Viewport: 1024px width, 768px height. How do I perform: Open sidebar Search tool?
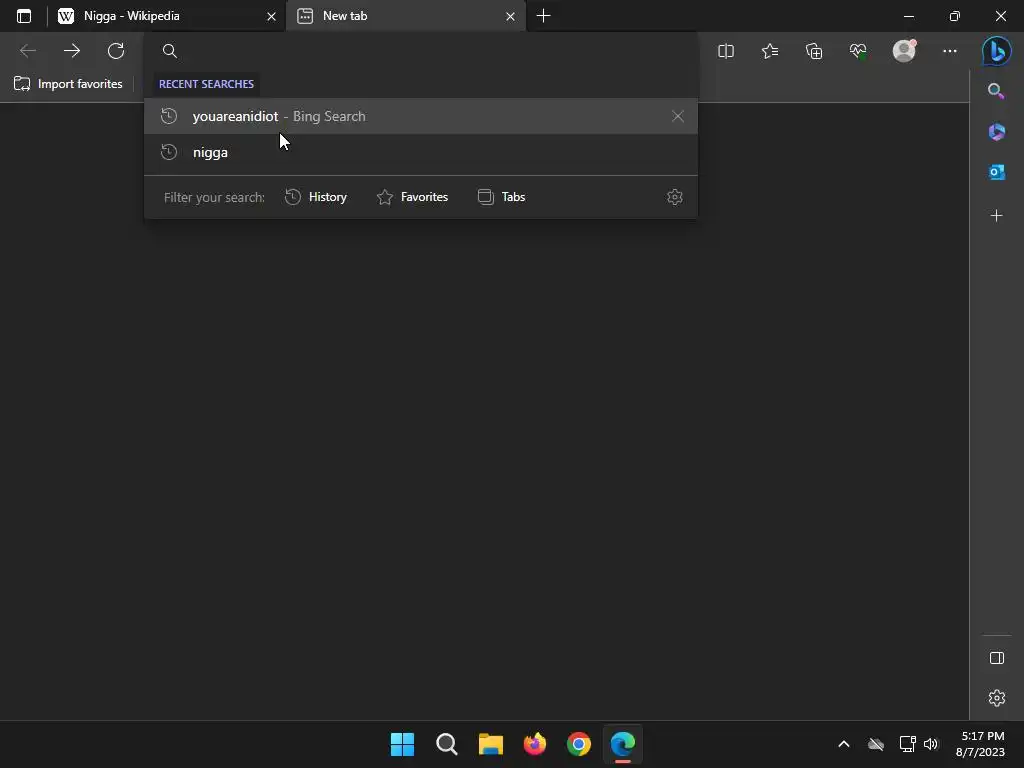[996, 91]
